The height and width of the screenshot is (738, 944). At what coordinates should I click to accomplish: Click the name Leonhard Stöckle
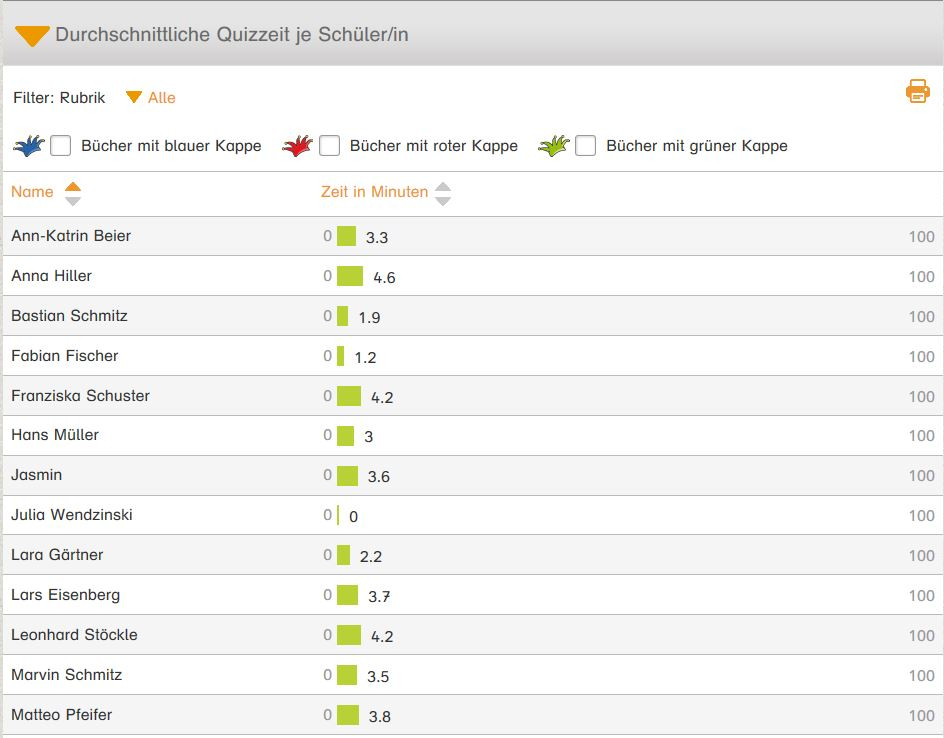(x=74, y=635)
